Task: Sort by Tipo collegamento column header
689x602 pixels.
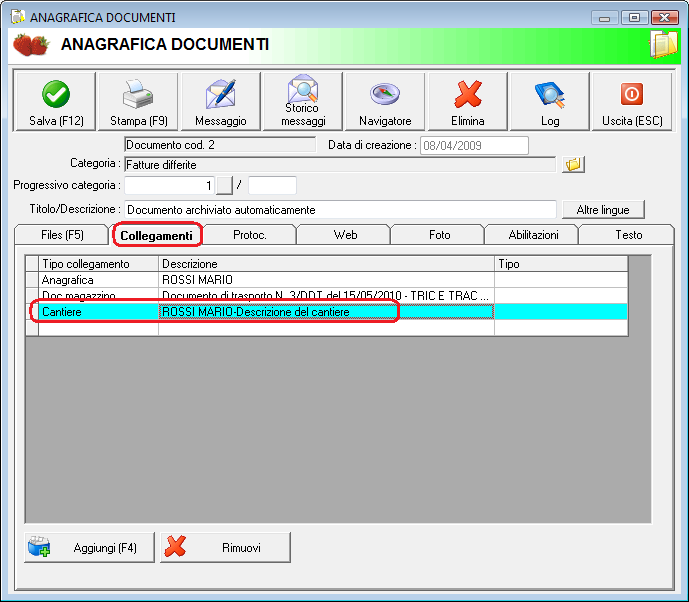Action: point(98,264)
